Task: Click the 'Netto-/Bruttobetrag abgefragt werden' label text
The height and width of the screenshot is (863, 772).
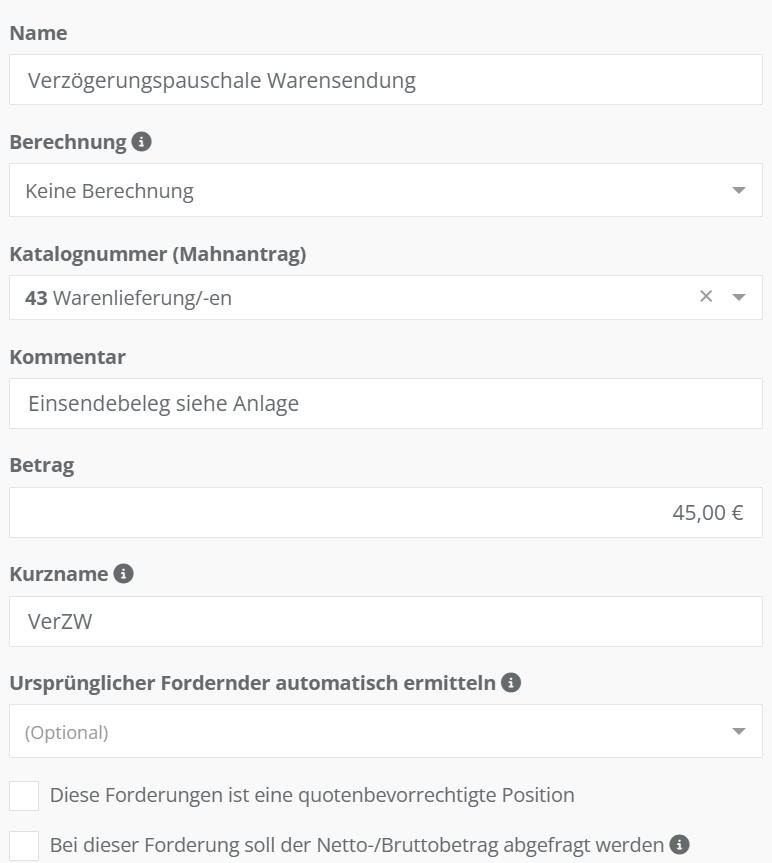Action: pos(357,845)
